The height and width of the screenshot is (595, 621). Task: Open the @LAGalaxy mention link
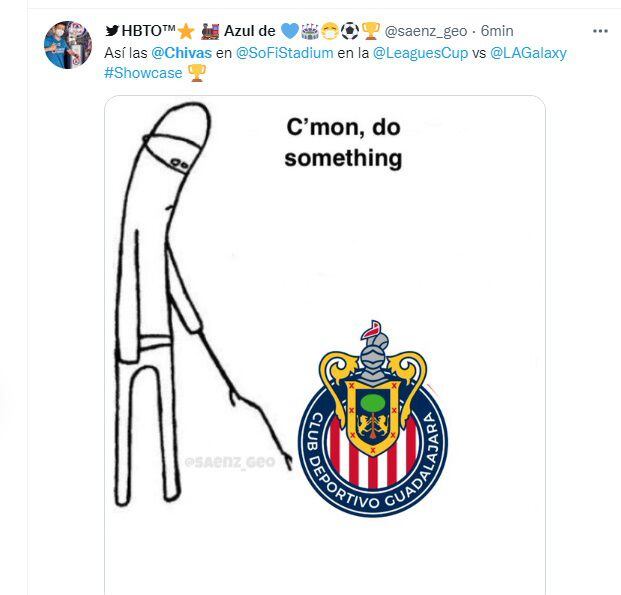(x=528, y=53)
